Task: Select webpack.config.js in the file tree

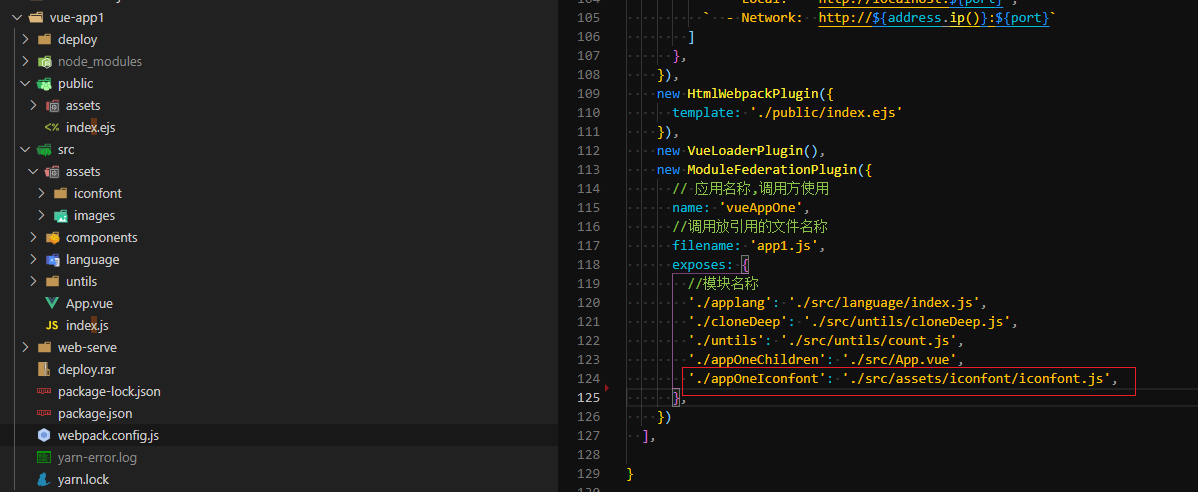Action: click(x=108, y=436)
